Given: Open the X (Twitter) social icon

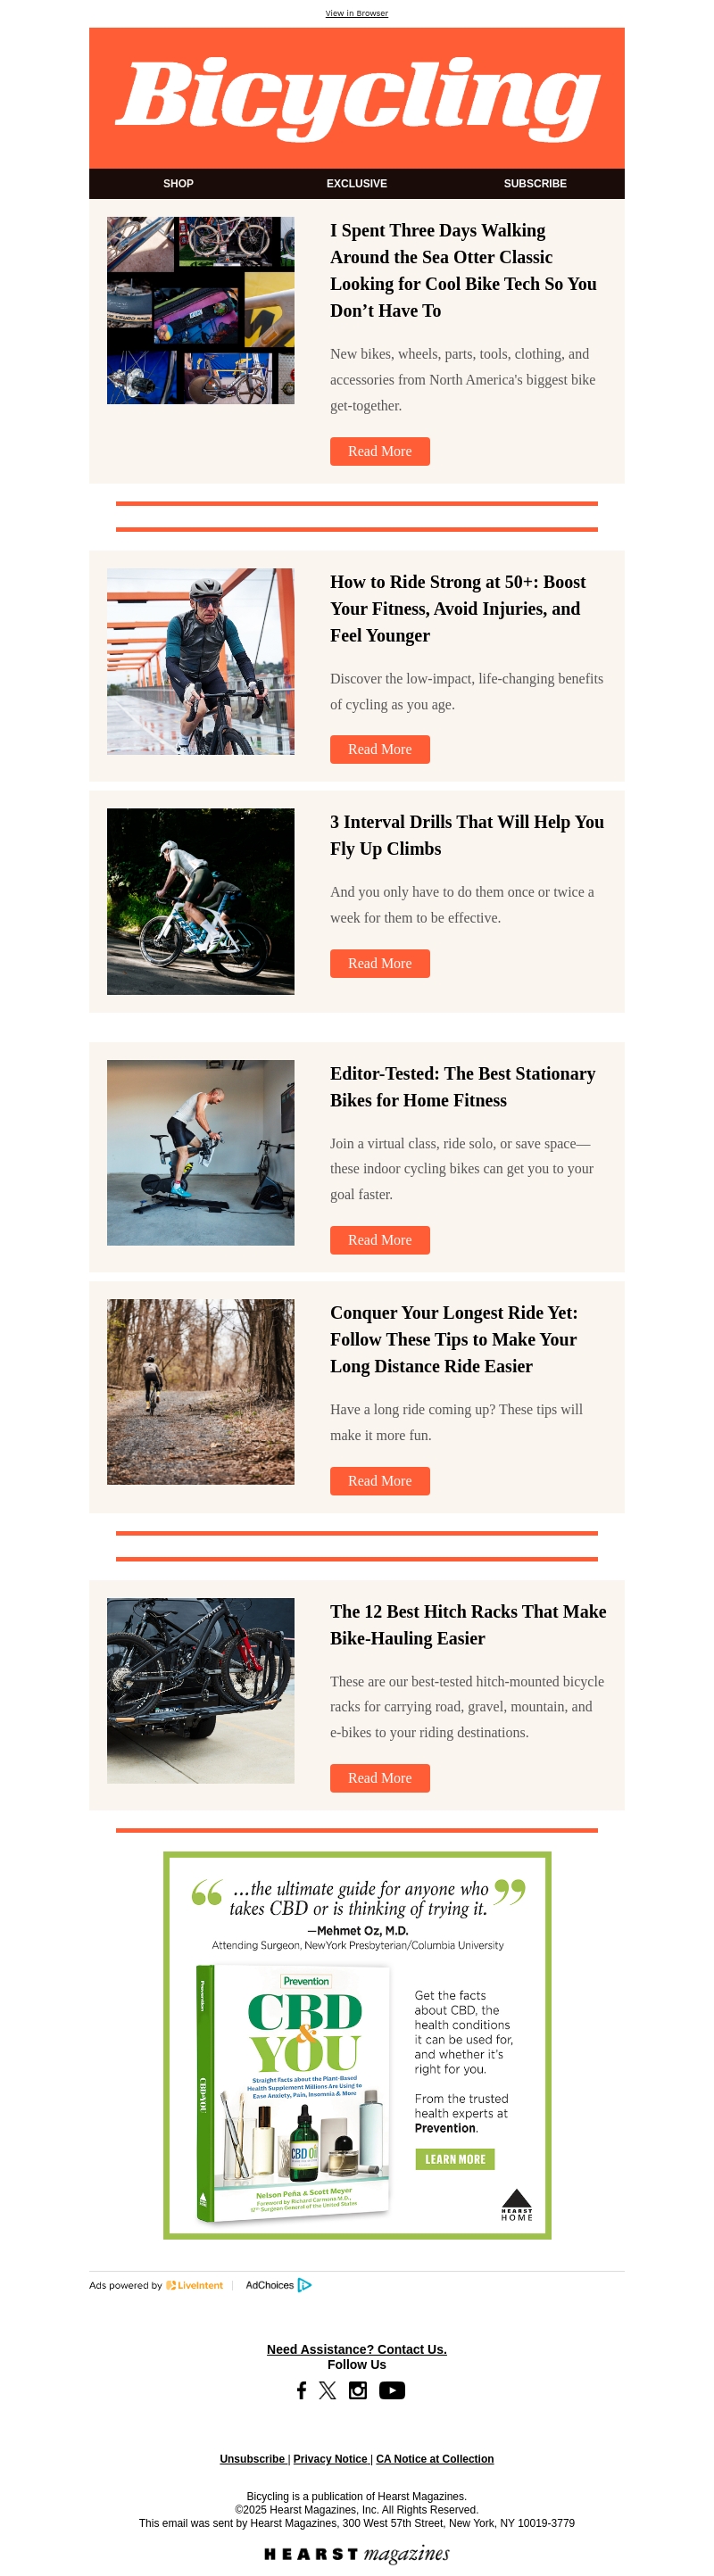Looking at the screenshot, I should point(328,2390).
